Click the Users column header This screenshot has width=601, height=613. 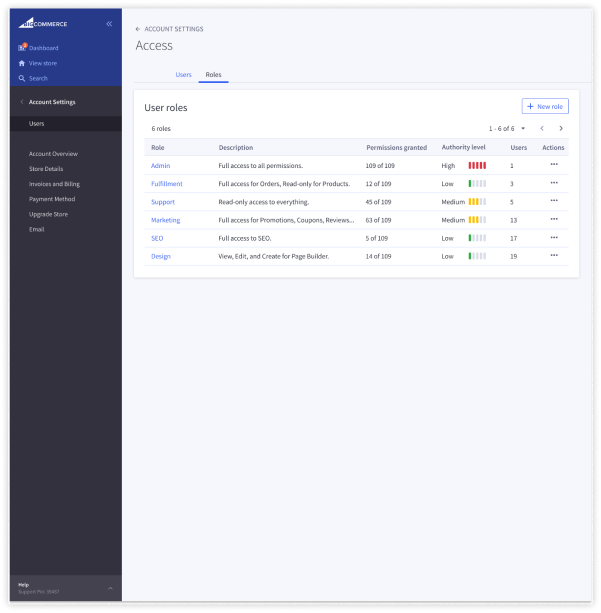click(x=518, y=147)
